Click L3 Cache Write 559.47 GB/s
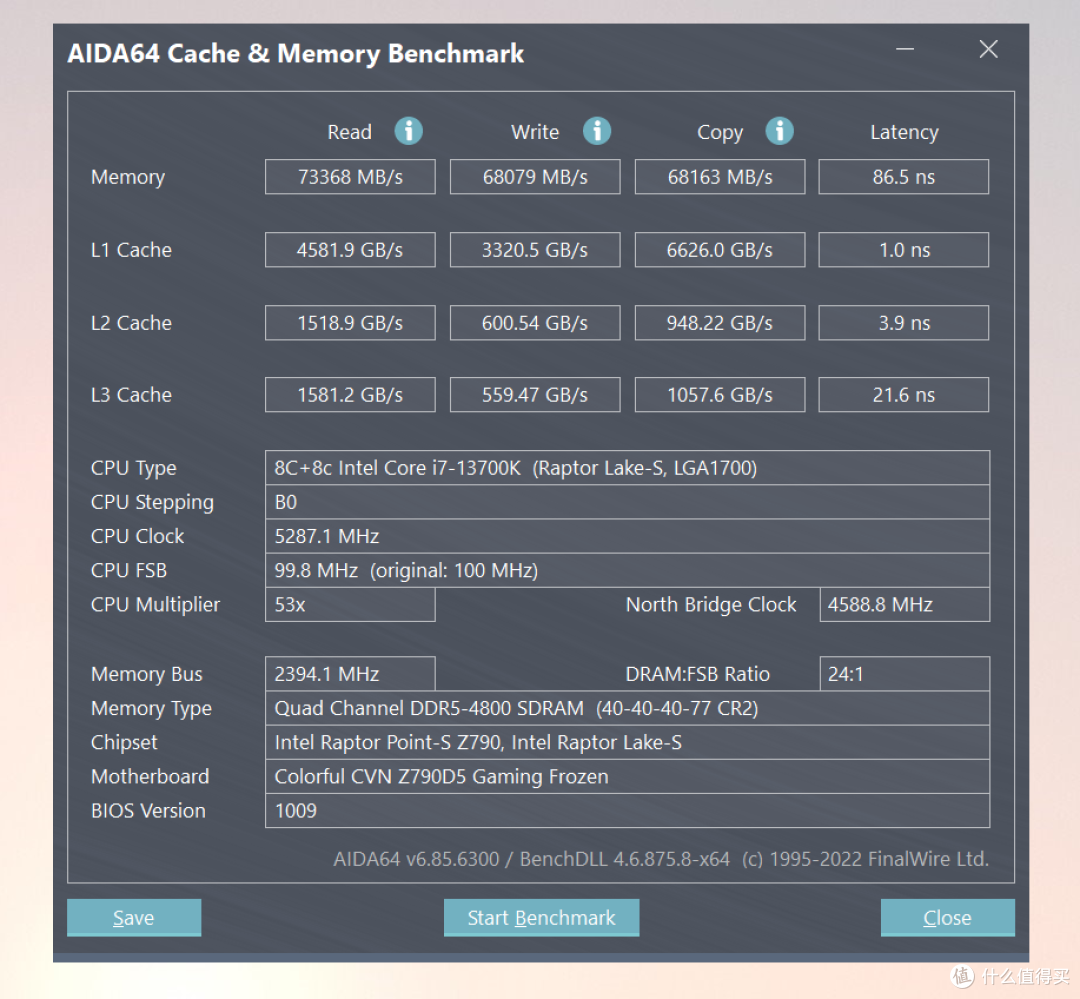 click(535, 395)
